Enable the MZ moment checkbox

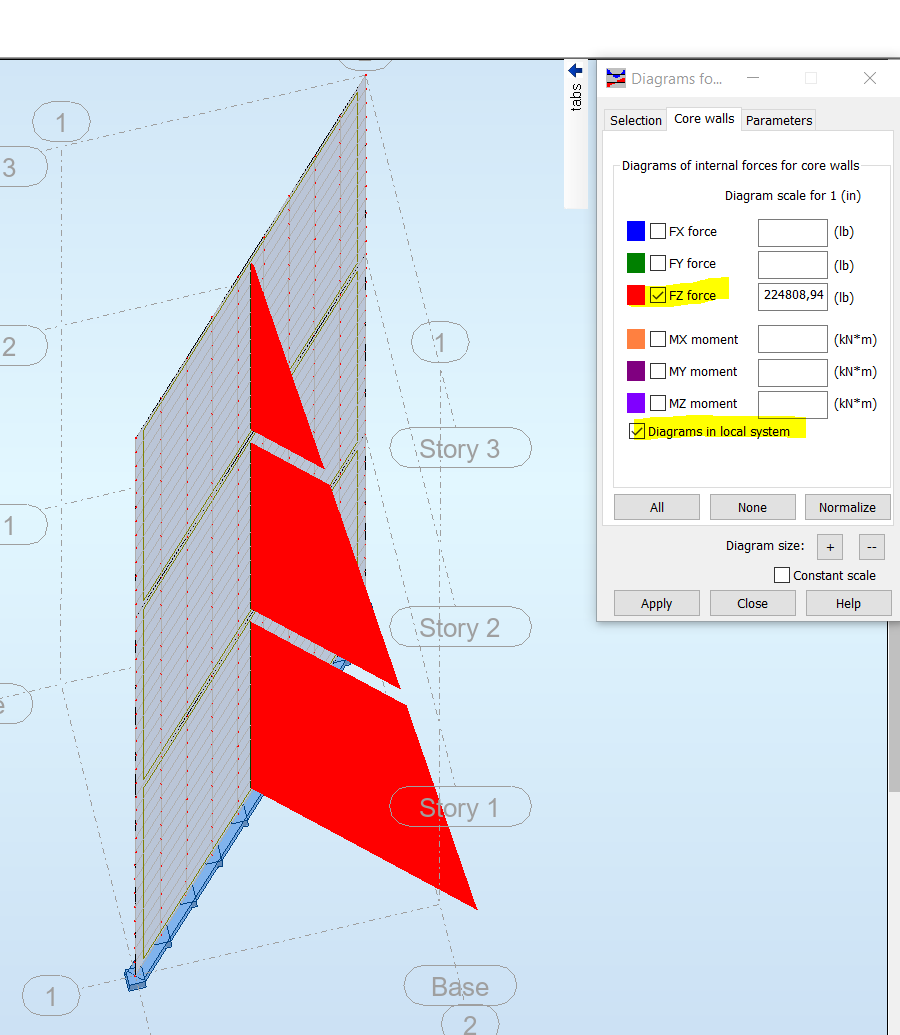tap(658, 403)
